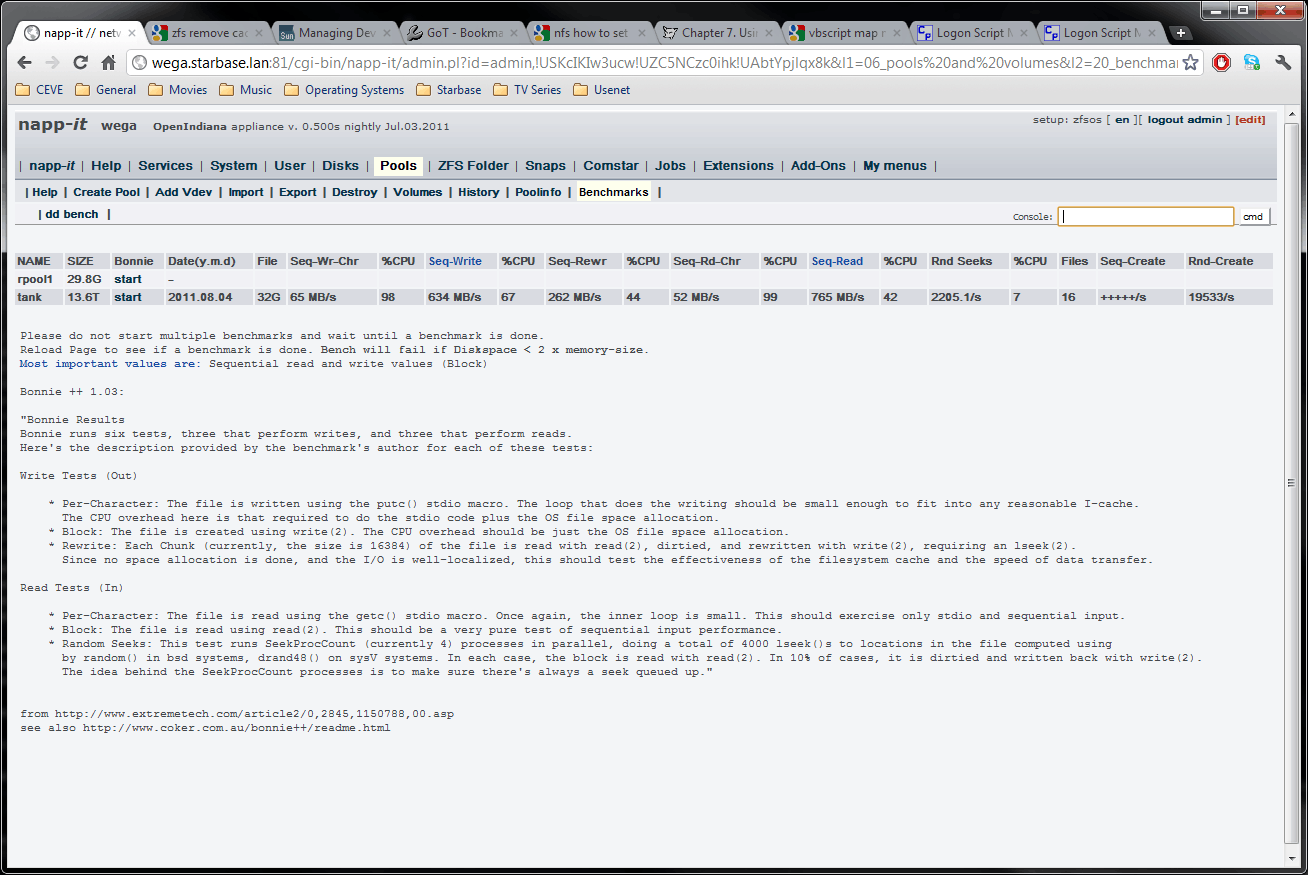Open the Jobs menu

tap(671, 166)
